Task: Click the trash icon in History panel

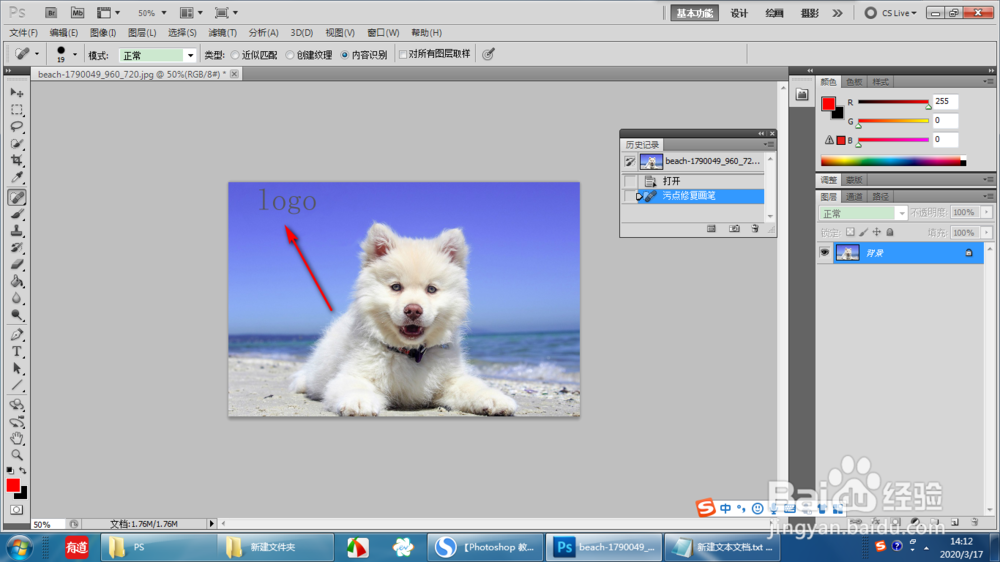Action: [755, 229]
